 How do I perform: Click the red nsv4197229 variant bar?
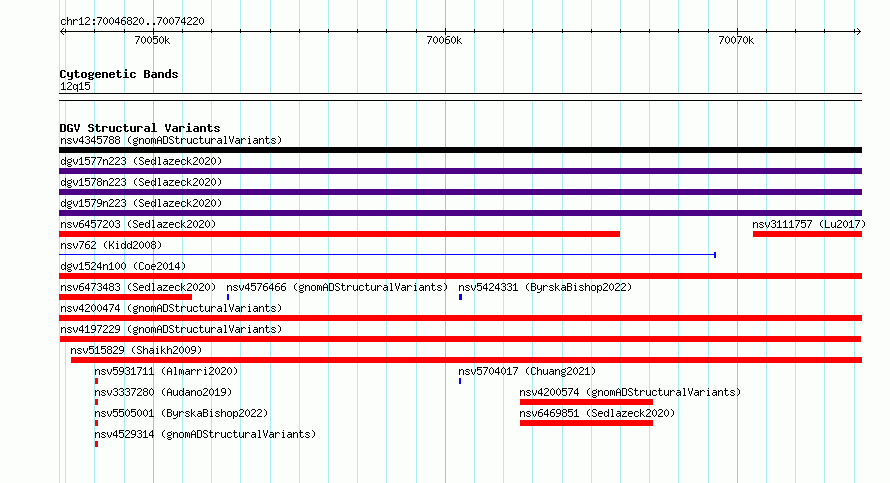[x=460, y=339]
